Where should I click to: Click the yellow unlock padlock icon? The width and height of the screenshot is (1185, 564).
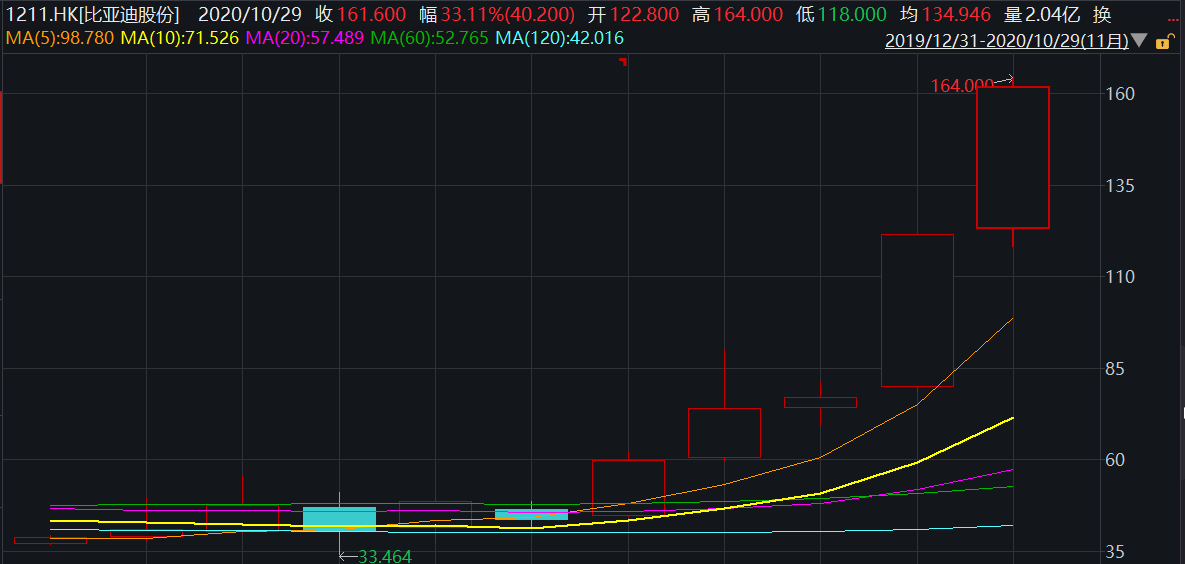(x=1163, y=42)
